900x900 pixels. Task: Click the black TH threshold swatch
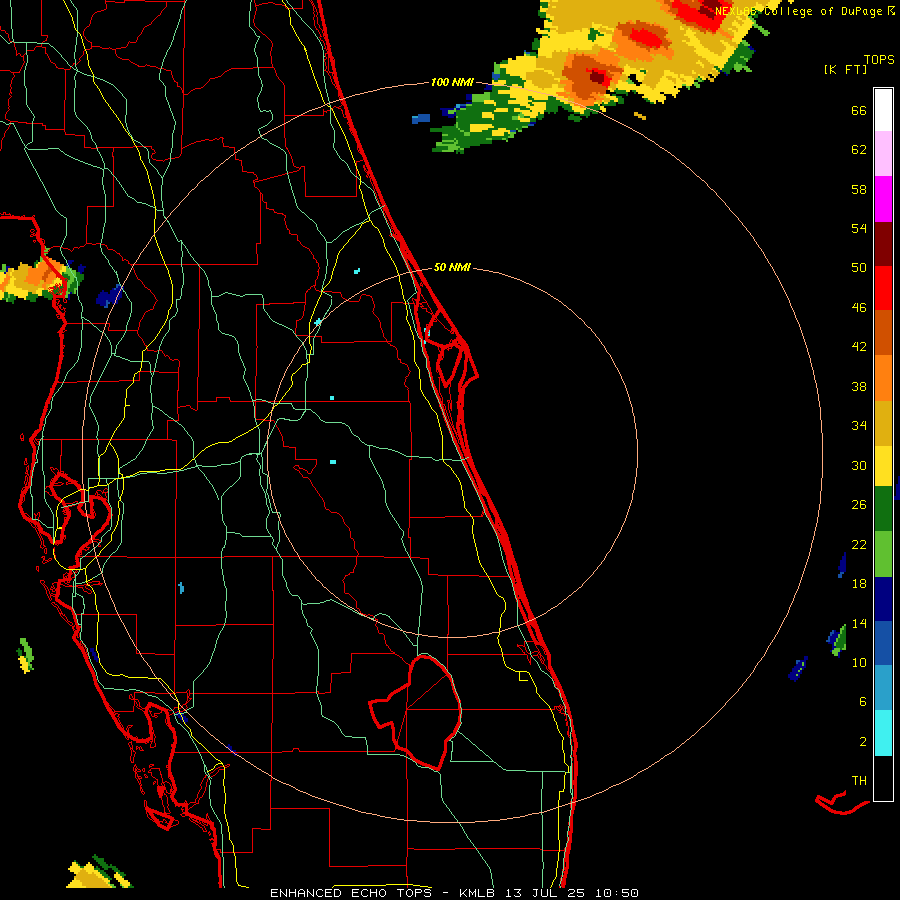click(883, 778)
